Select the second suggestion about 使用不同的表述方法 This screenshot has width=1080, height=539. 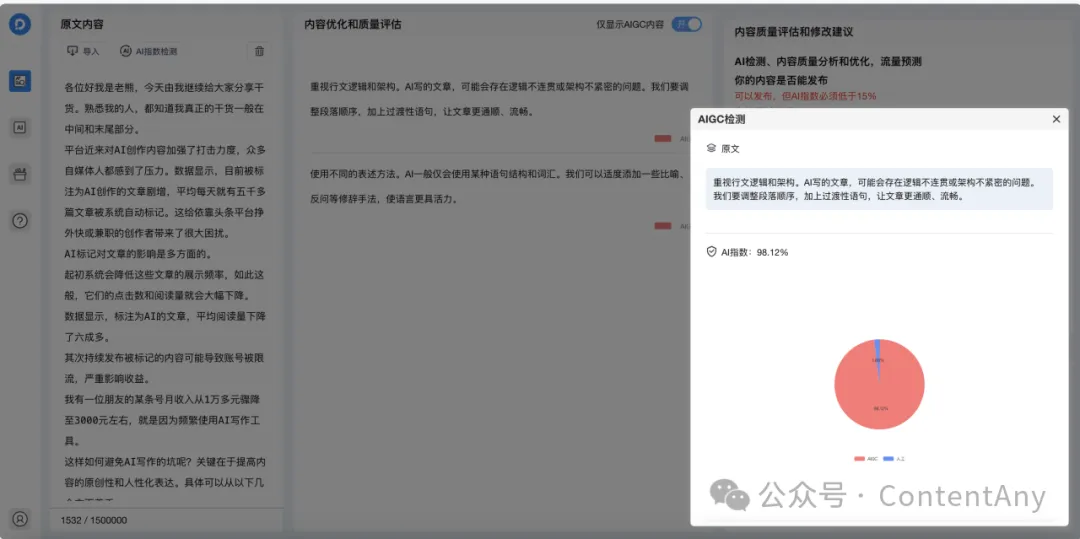[495, 186]
